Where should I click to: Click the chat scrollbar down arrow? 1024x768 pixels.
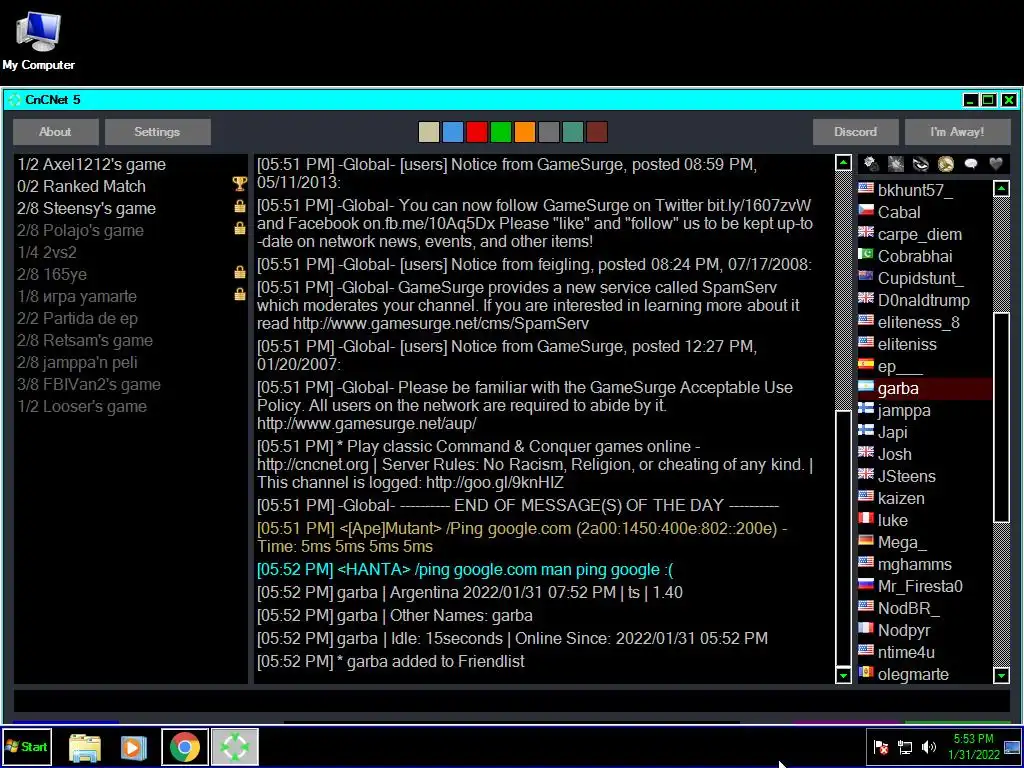pyautogui.click(x=843, y=675)
